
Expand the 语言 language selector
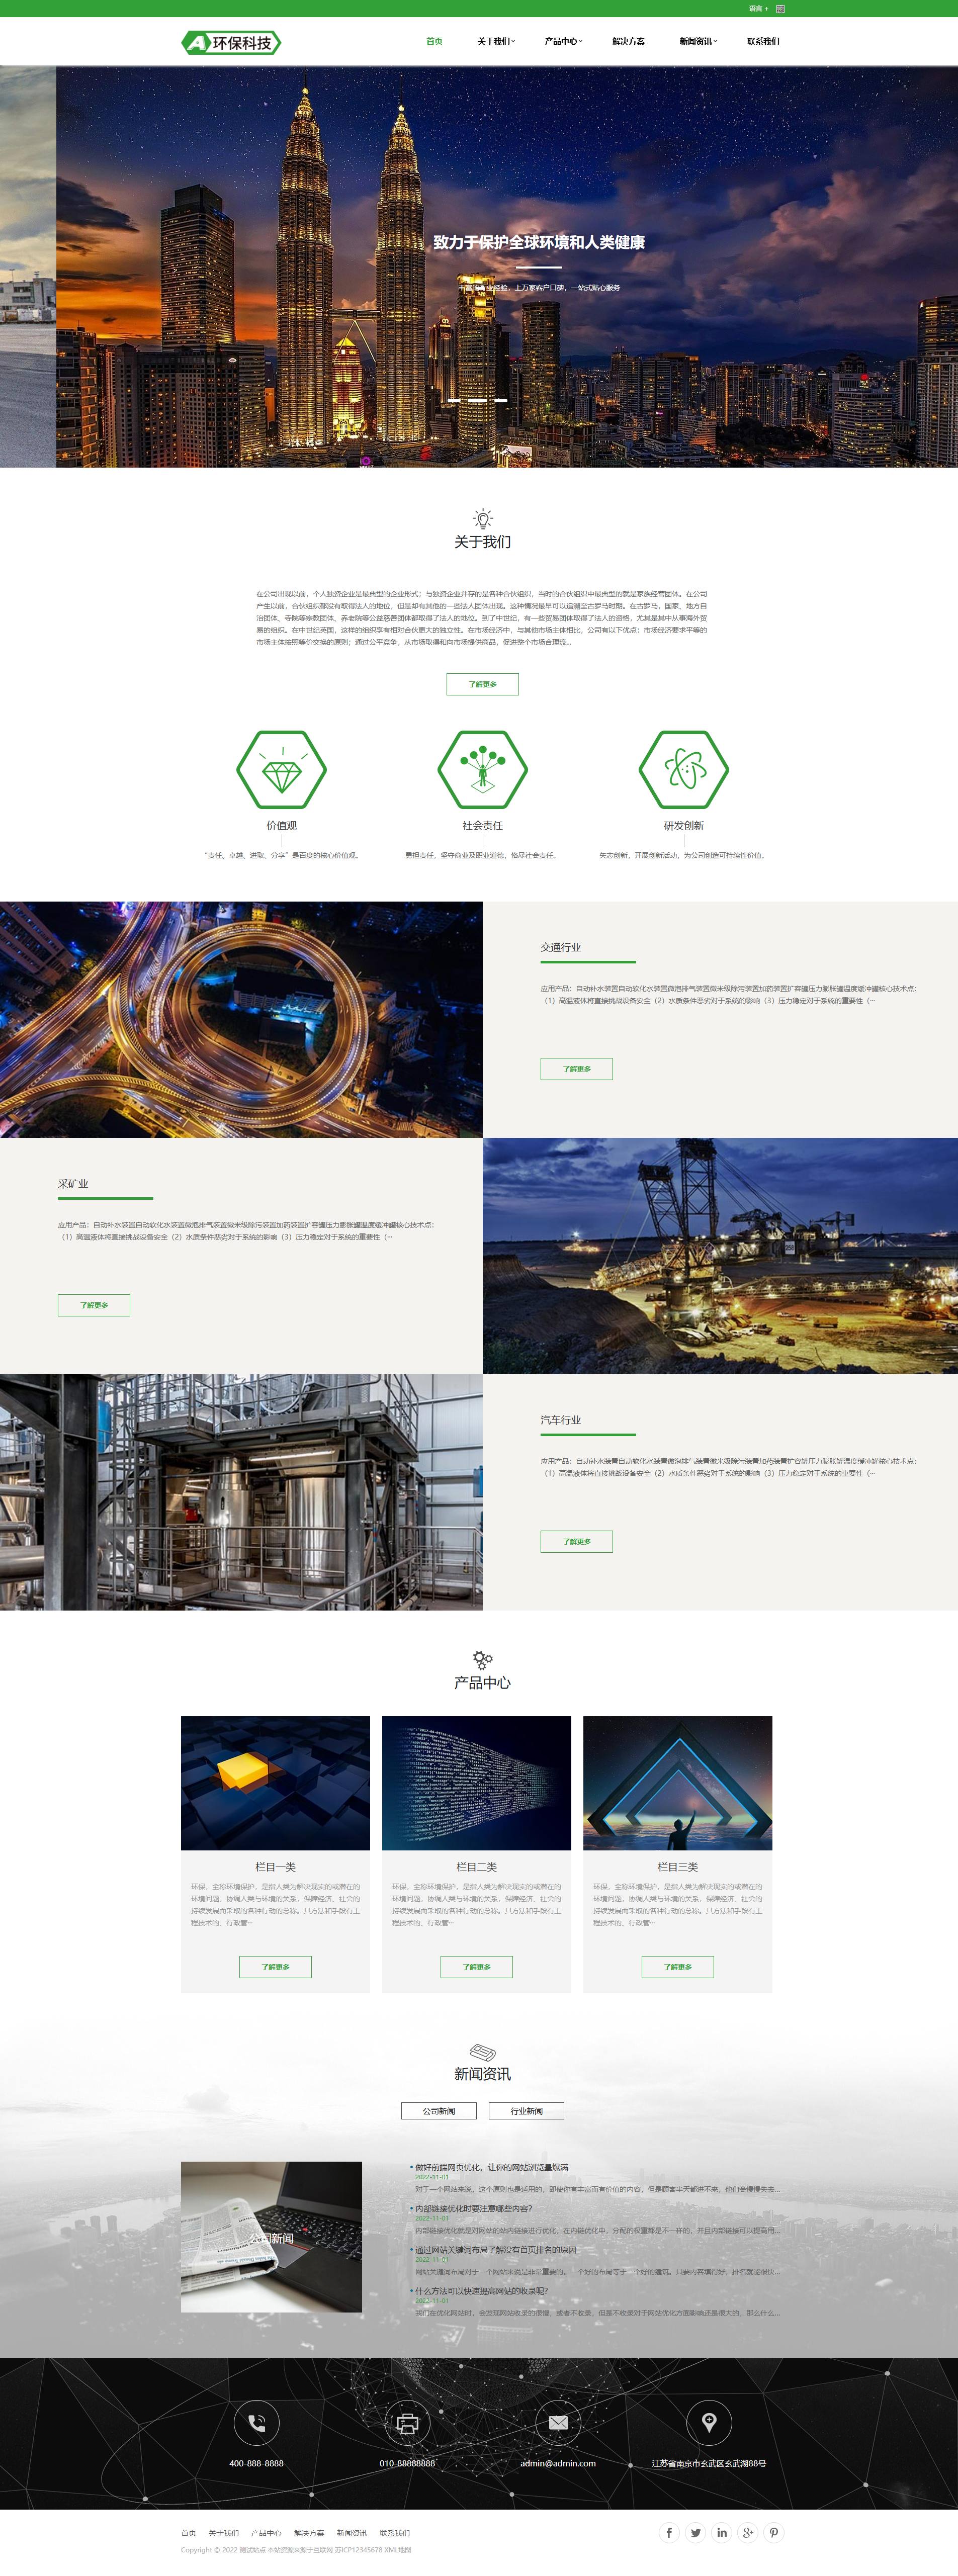click(758, 9)
